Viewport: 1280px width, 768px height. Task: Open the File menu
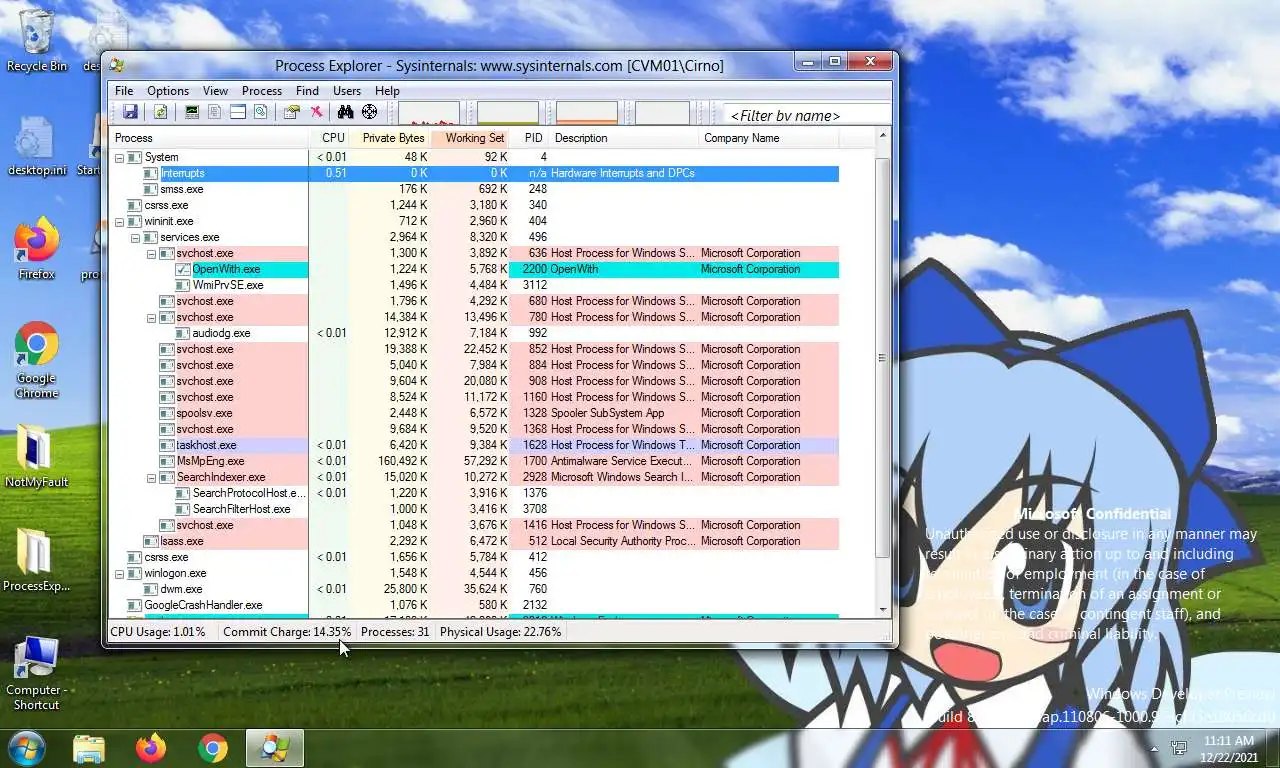[124, 90]
